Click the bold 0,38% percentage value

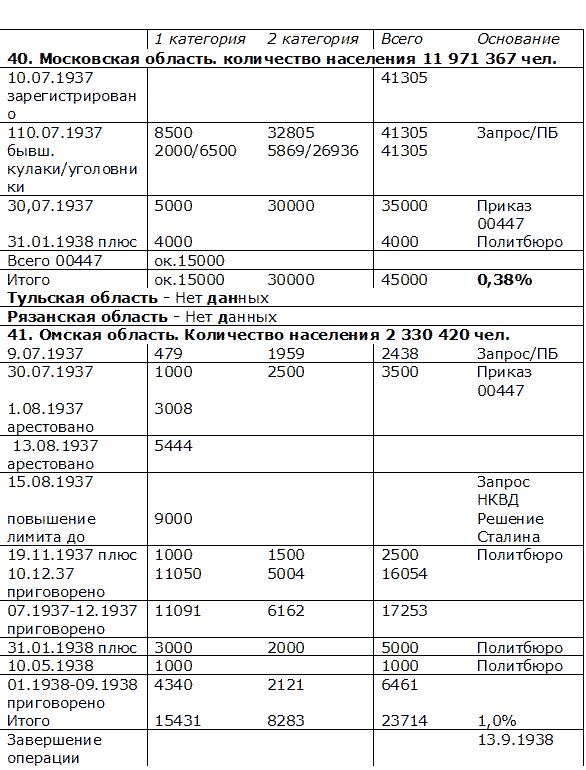pyautogui.click(x=504, y=280)
